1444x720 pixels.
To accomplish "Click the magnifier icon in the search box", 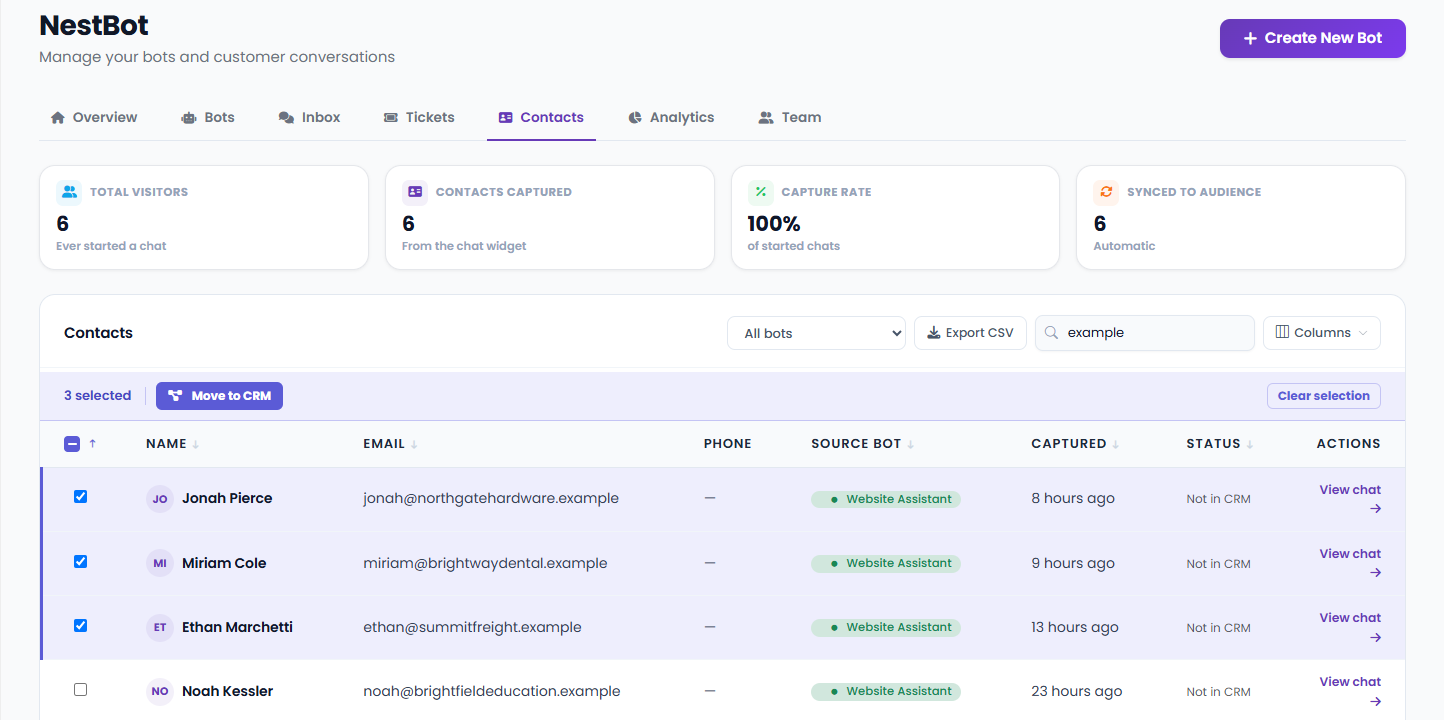I will [1052, 333].
